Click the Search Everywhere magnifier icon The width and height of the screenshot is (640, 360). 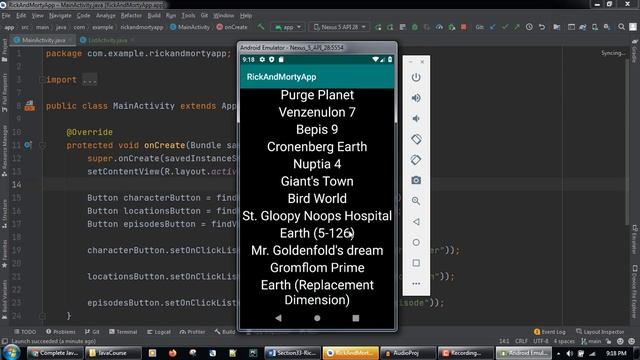coord(621,27)
